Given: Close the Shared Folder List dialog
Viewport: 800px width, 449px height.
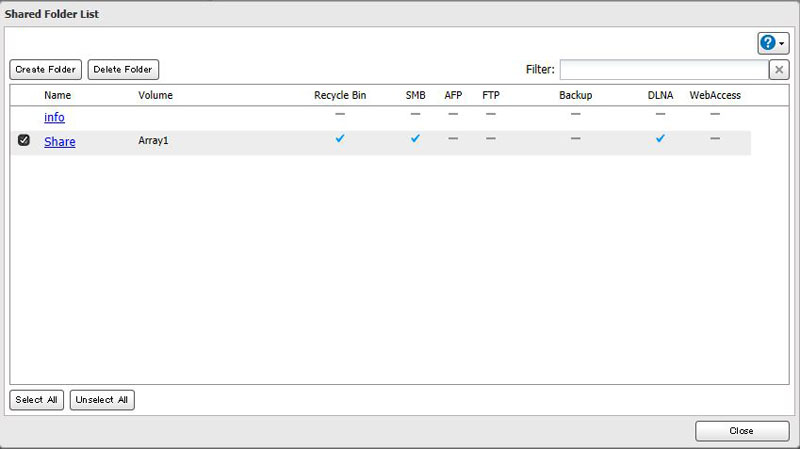Looking at the screenshot, I should (x=742, y=431).
